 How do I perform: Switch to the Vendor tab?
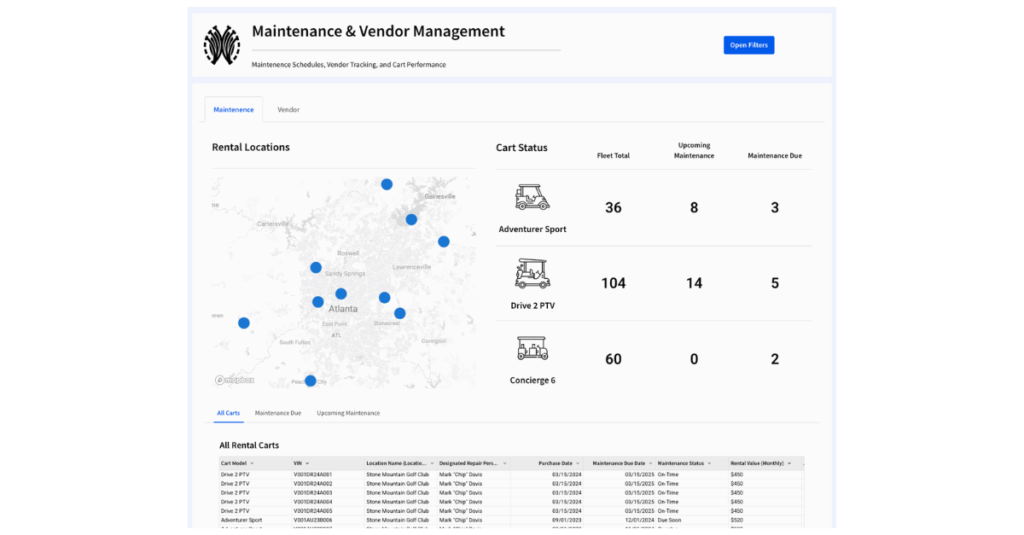pyautogui.click(x=288, y=110)
